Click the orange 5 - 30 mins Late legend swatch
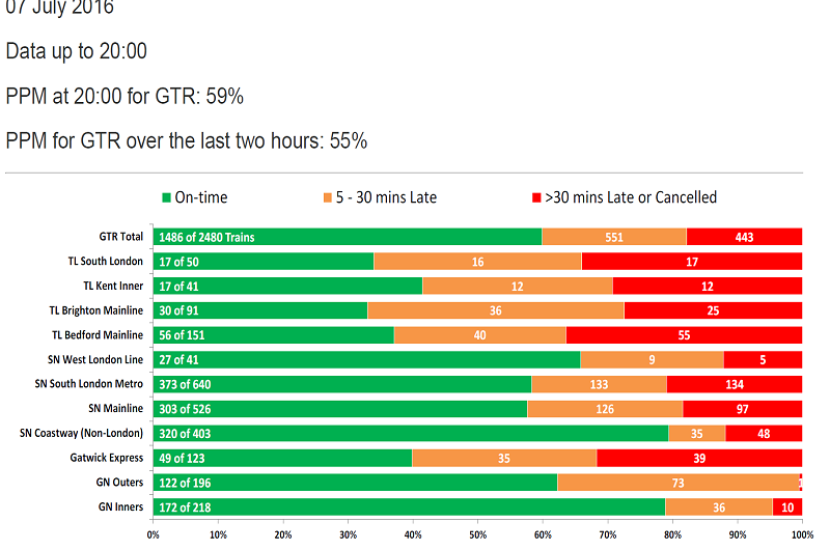This screenshot has height=540, width=830. click(x=326, y=198)
